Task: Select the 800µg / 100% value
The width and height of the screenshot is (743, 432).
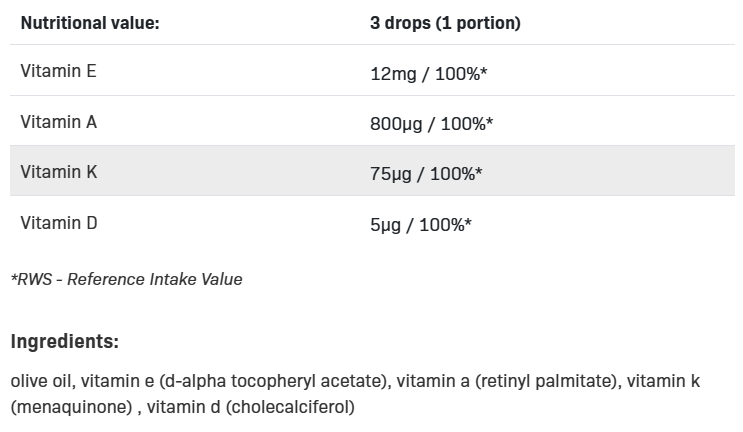Action: coord(431,124)
